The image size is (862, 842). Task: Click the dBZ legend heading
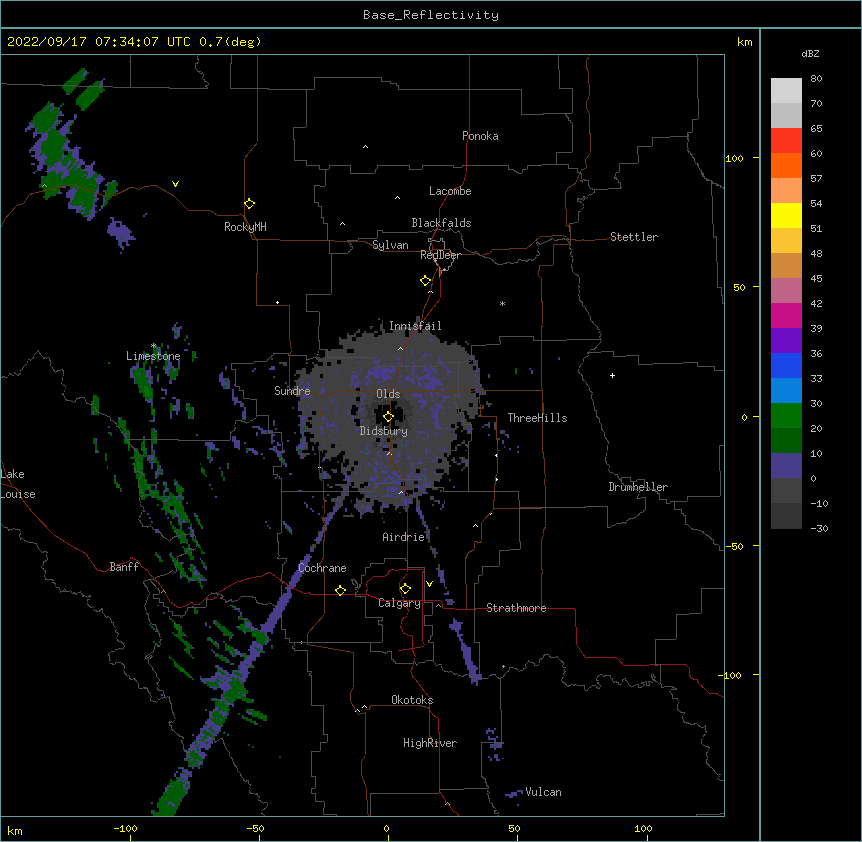(x=810, y=54)
